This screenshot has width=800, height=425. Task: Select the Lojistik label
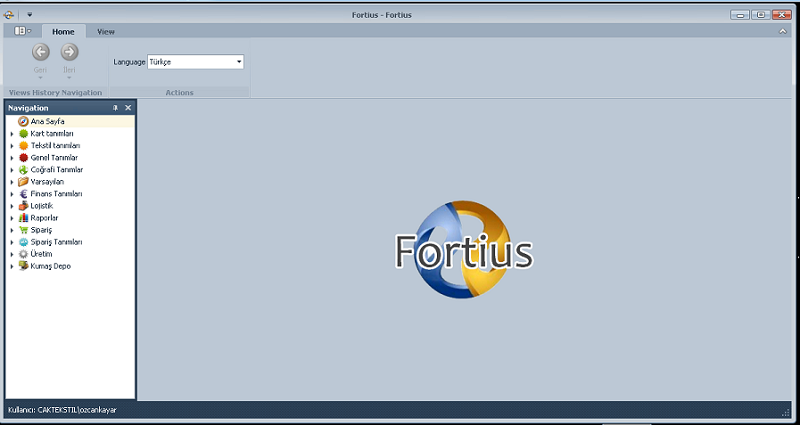(x=41, y=206)
